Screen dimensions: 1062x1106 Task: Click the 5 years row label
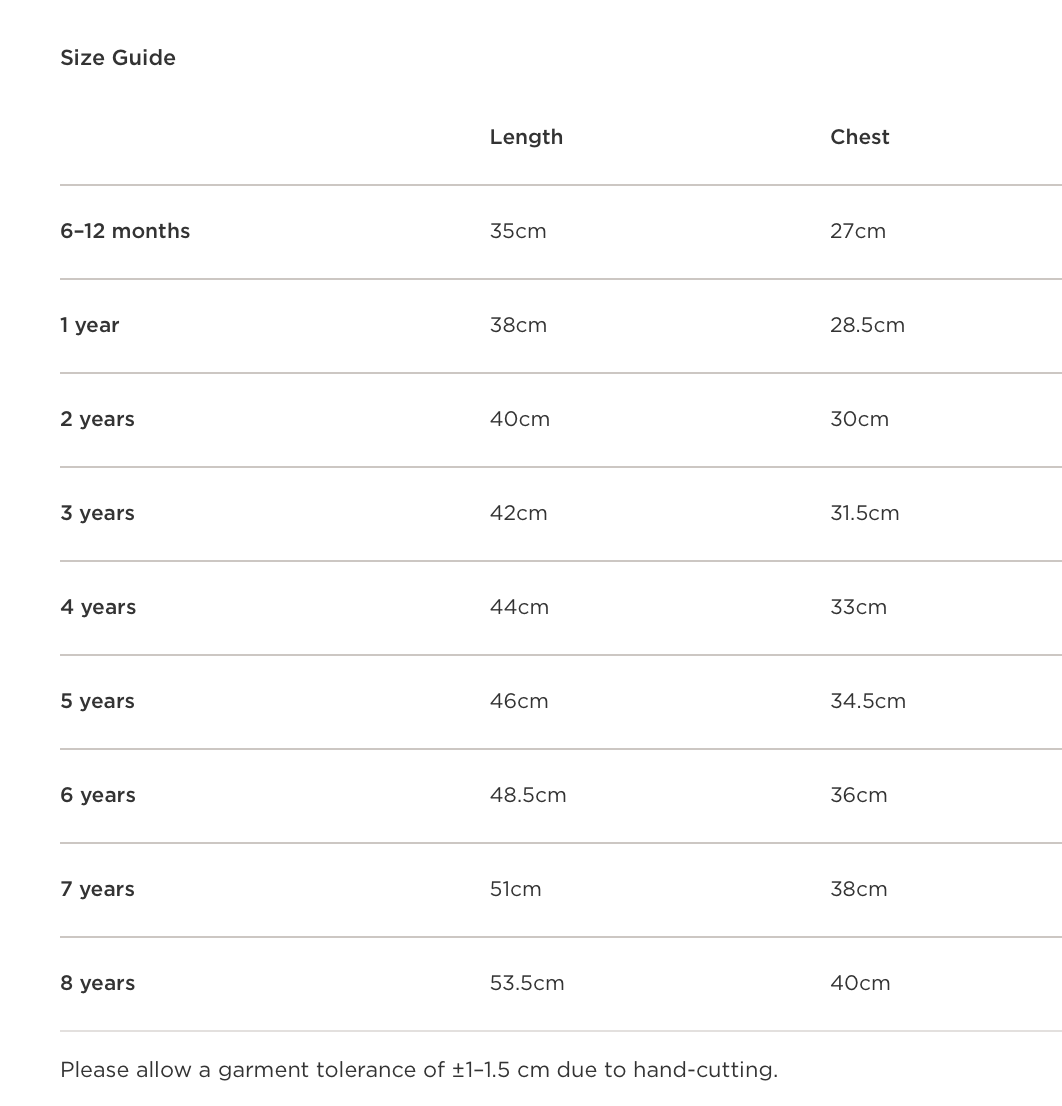coord(97,701)
